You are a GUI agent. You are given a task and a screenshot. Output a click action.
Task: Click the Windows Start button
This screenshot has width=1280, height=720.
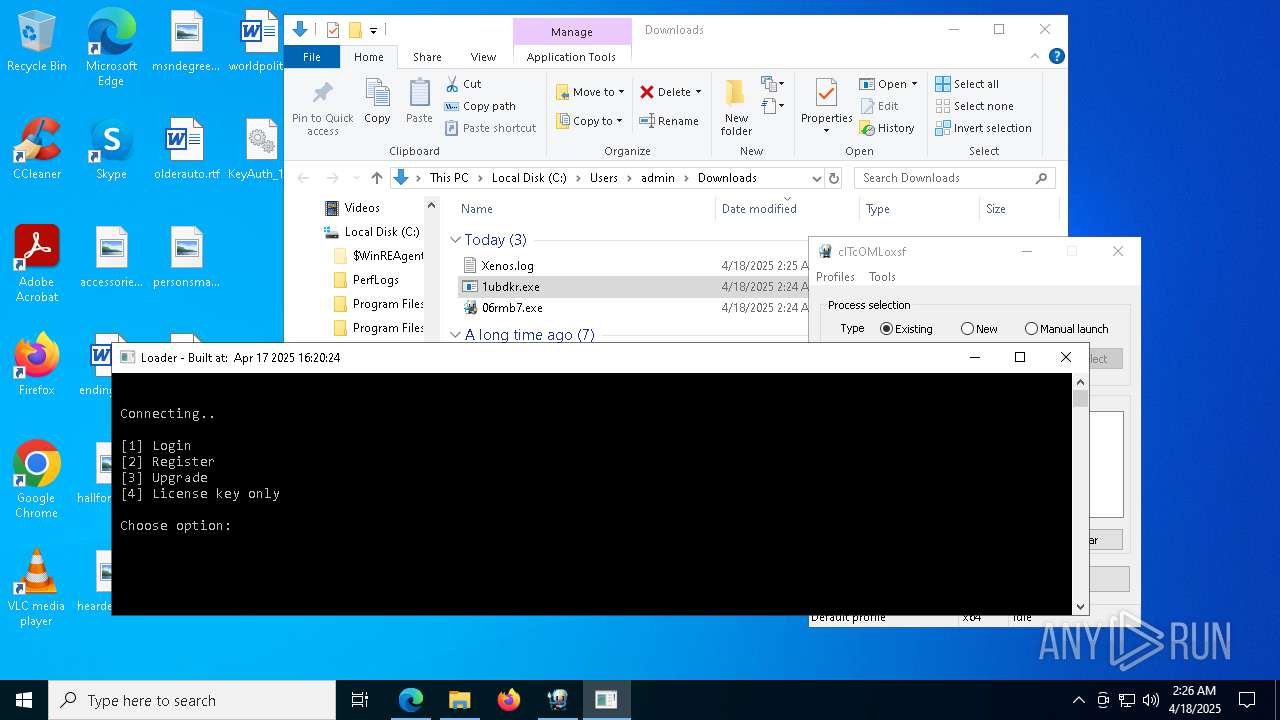click(x=24, y=700)
